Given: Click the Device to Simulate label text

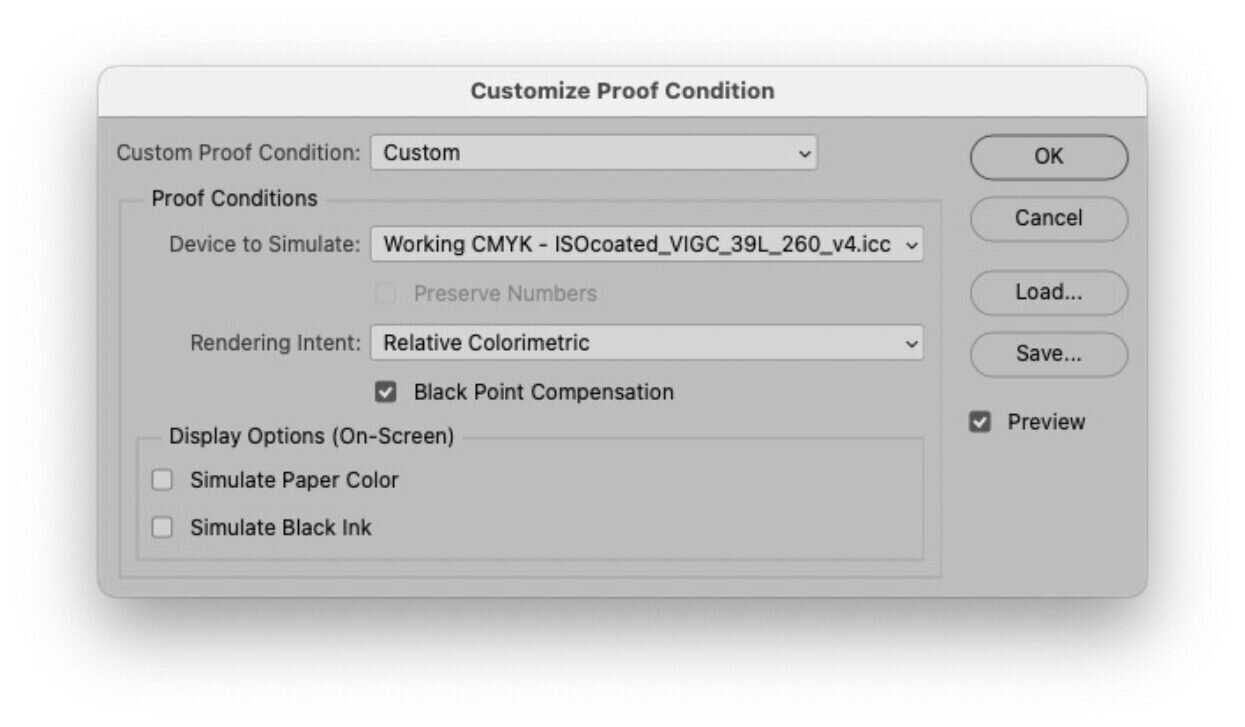Looking at the screenshot, I should [264, 245].
